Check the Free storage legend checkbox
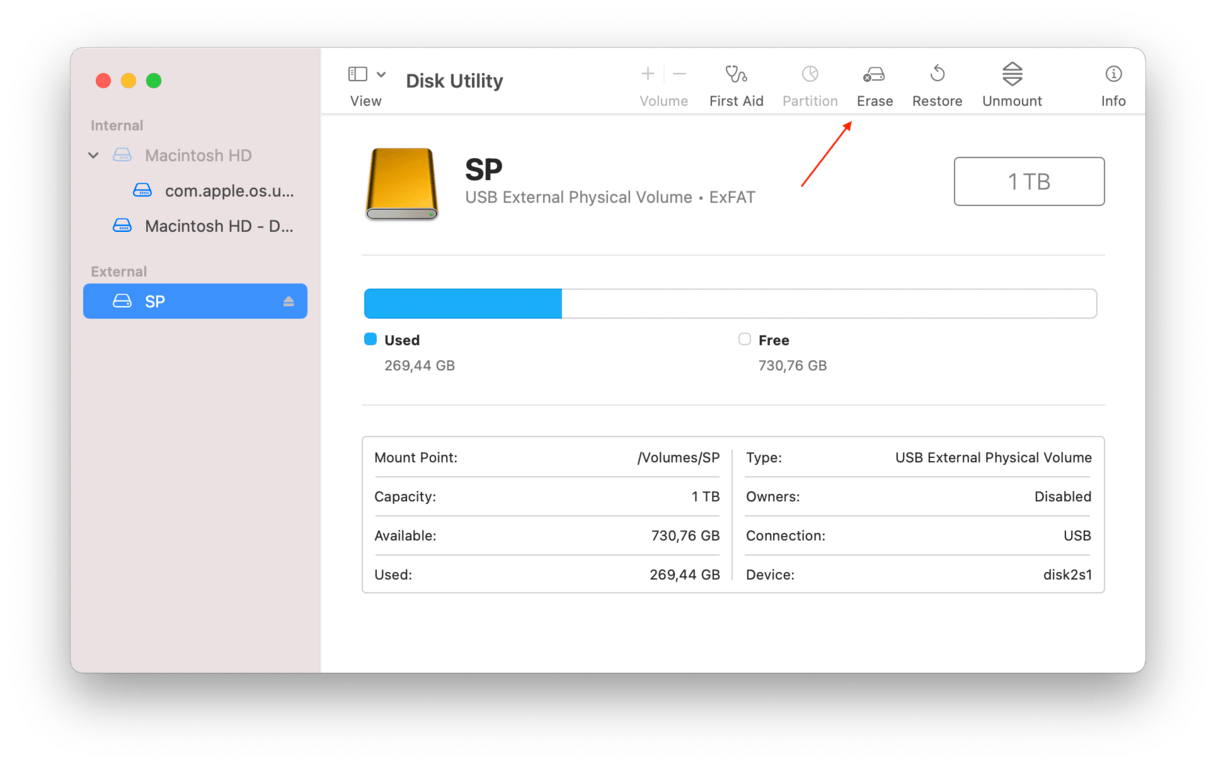This screenshot has height=766, width=1216. pyautogui.click(x=744, y=339)
